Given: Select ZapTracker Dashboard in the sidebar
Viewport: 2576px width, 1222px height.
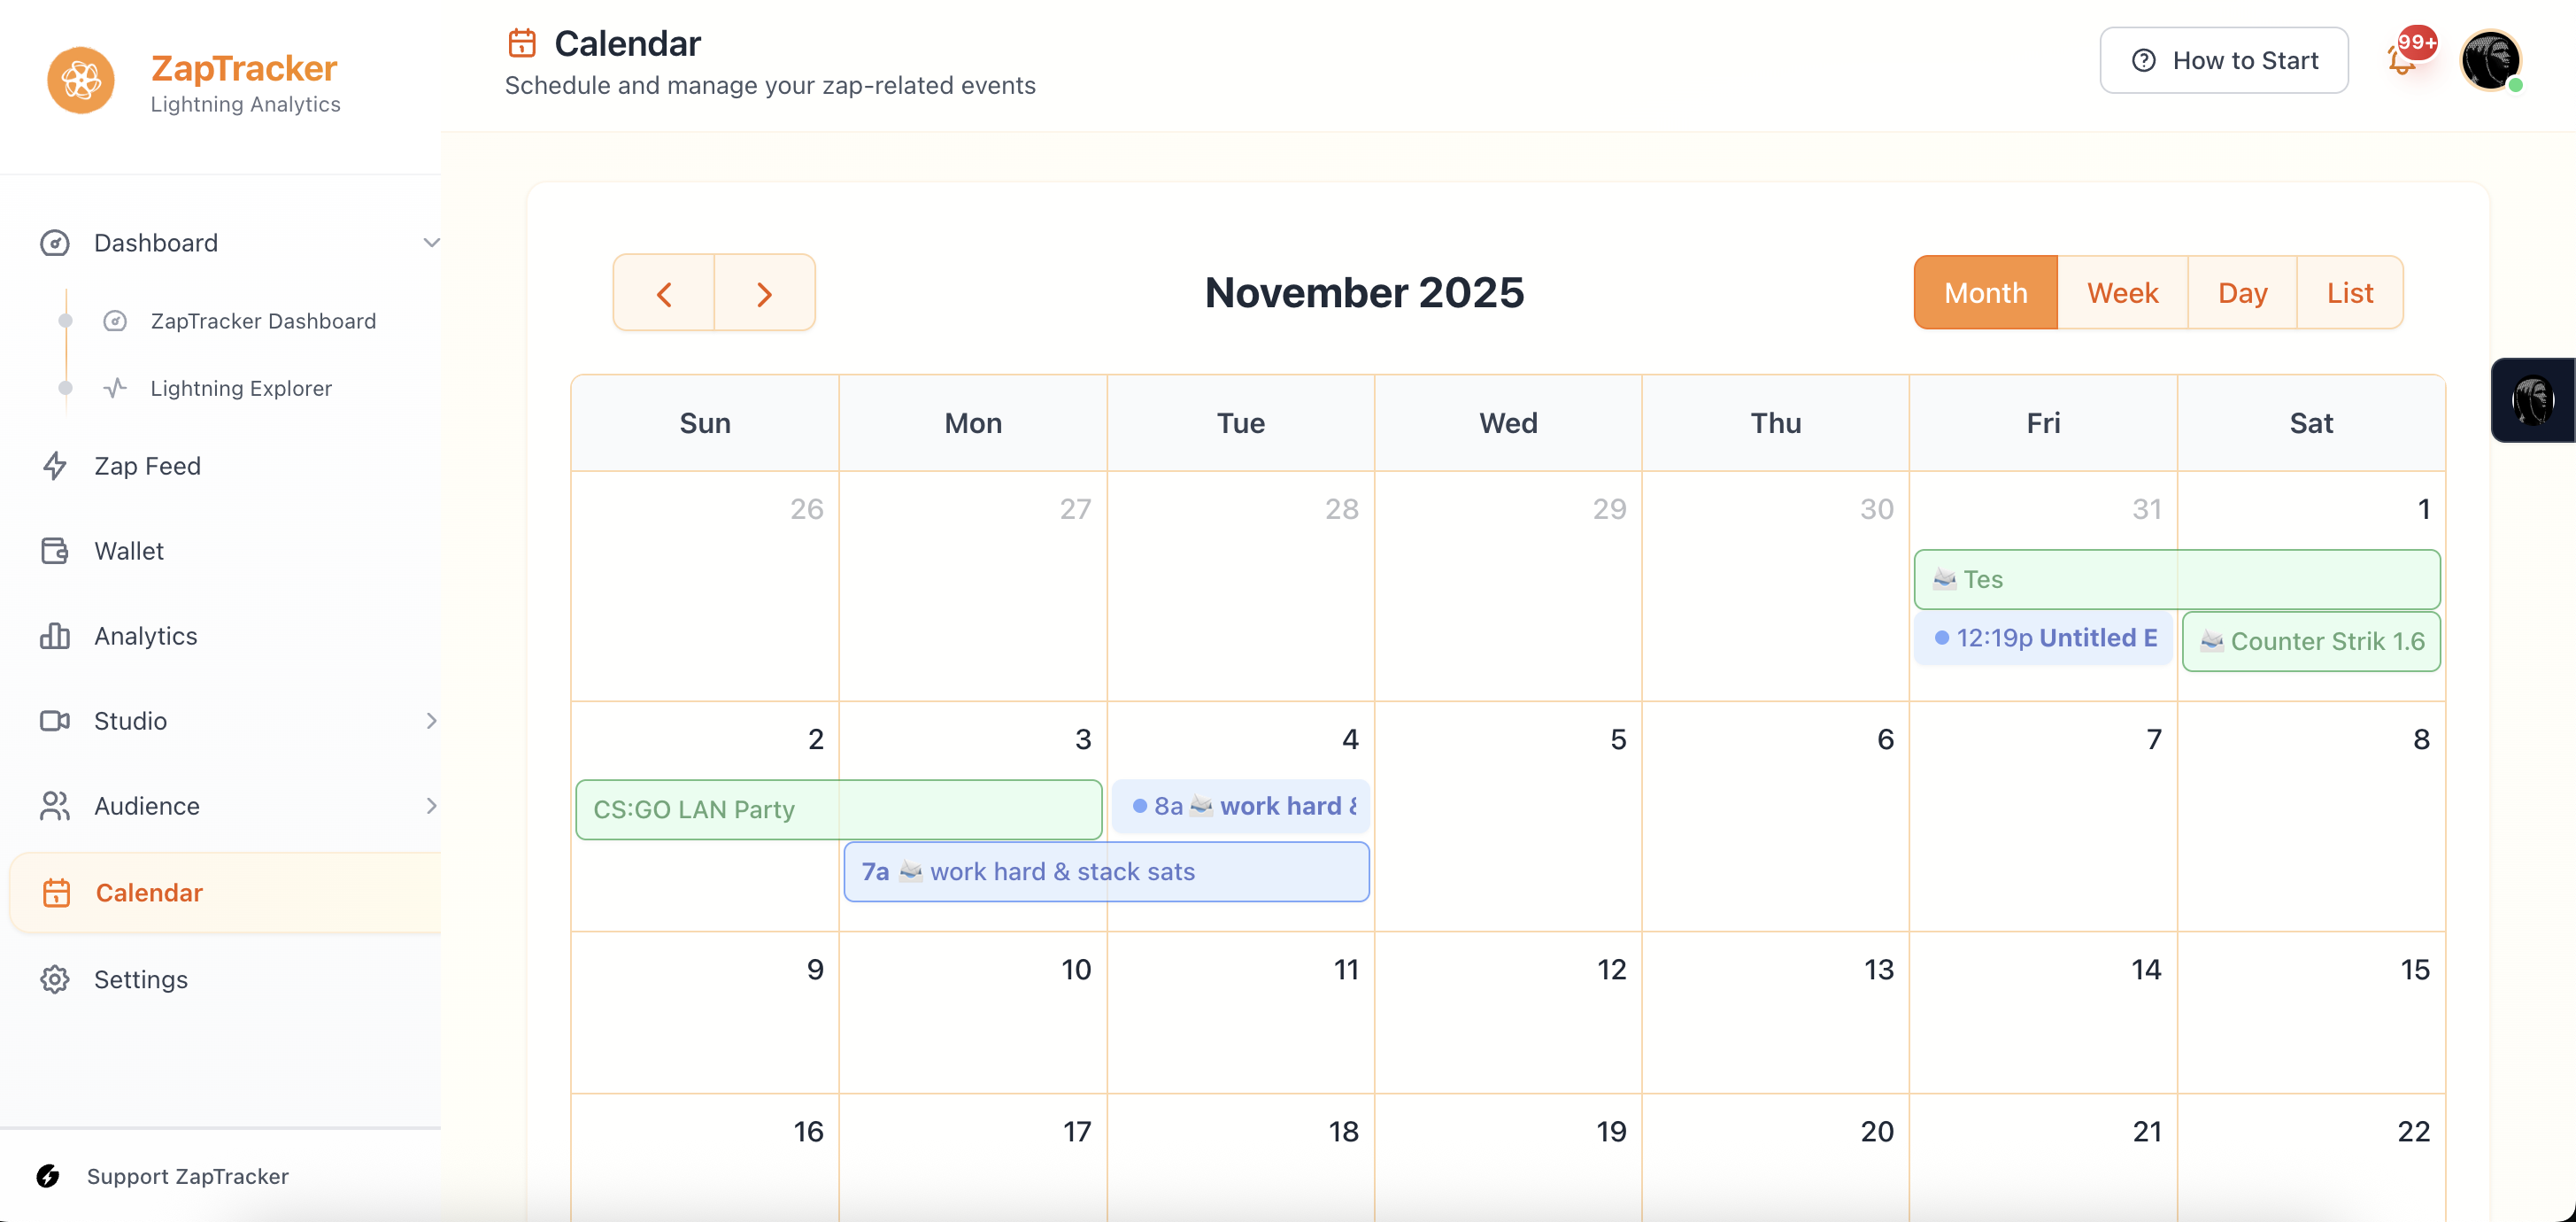Looking at the screenshot, I should [x=263, y=321].
